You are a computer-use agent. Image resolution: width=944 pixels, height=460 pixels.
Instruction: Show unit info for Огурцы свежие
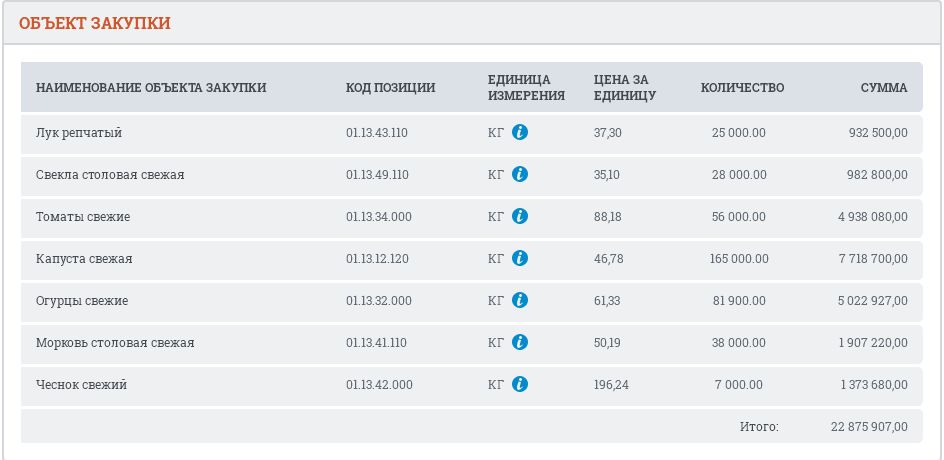[x=520, y=300]
